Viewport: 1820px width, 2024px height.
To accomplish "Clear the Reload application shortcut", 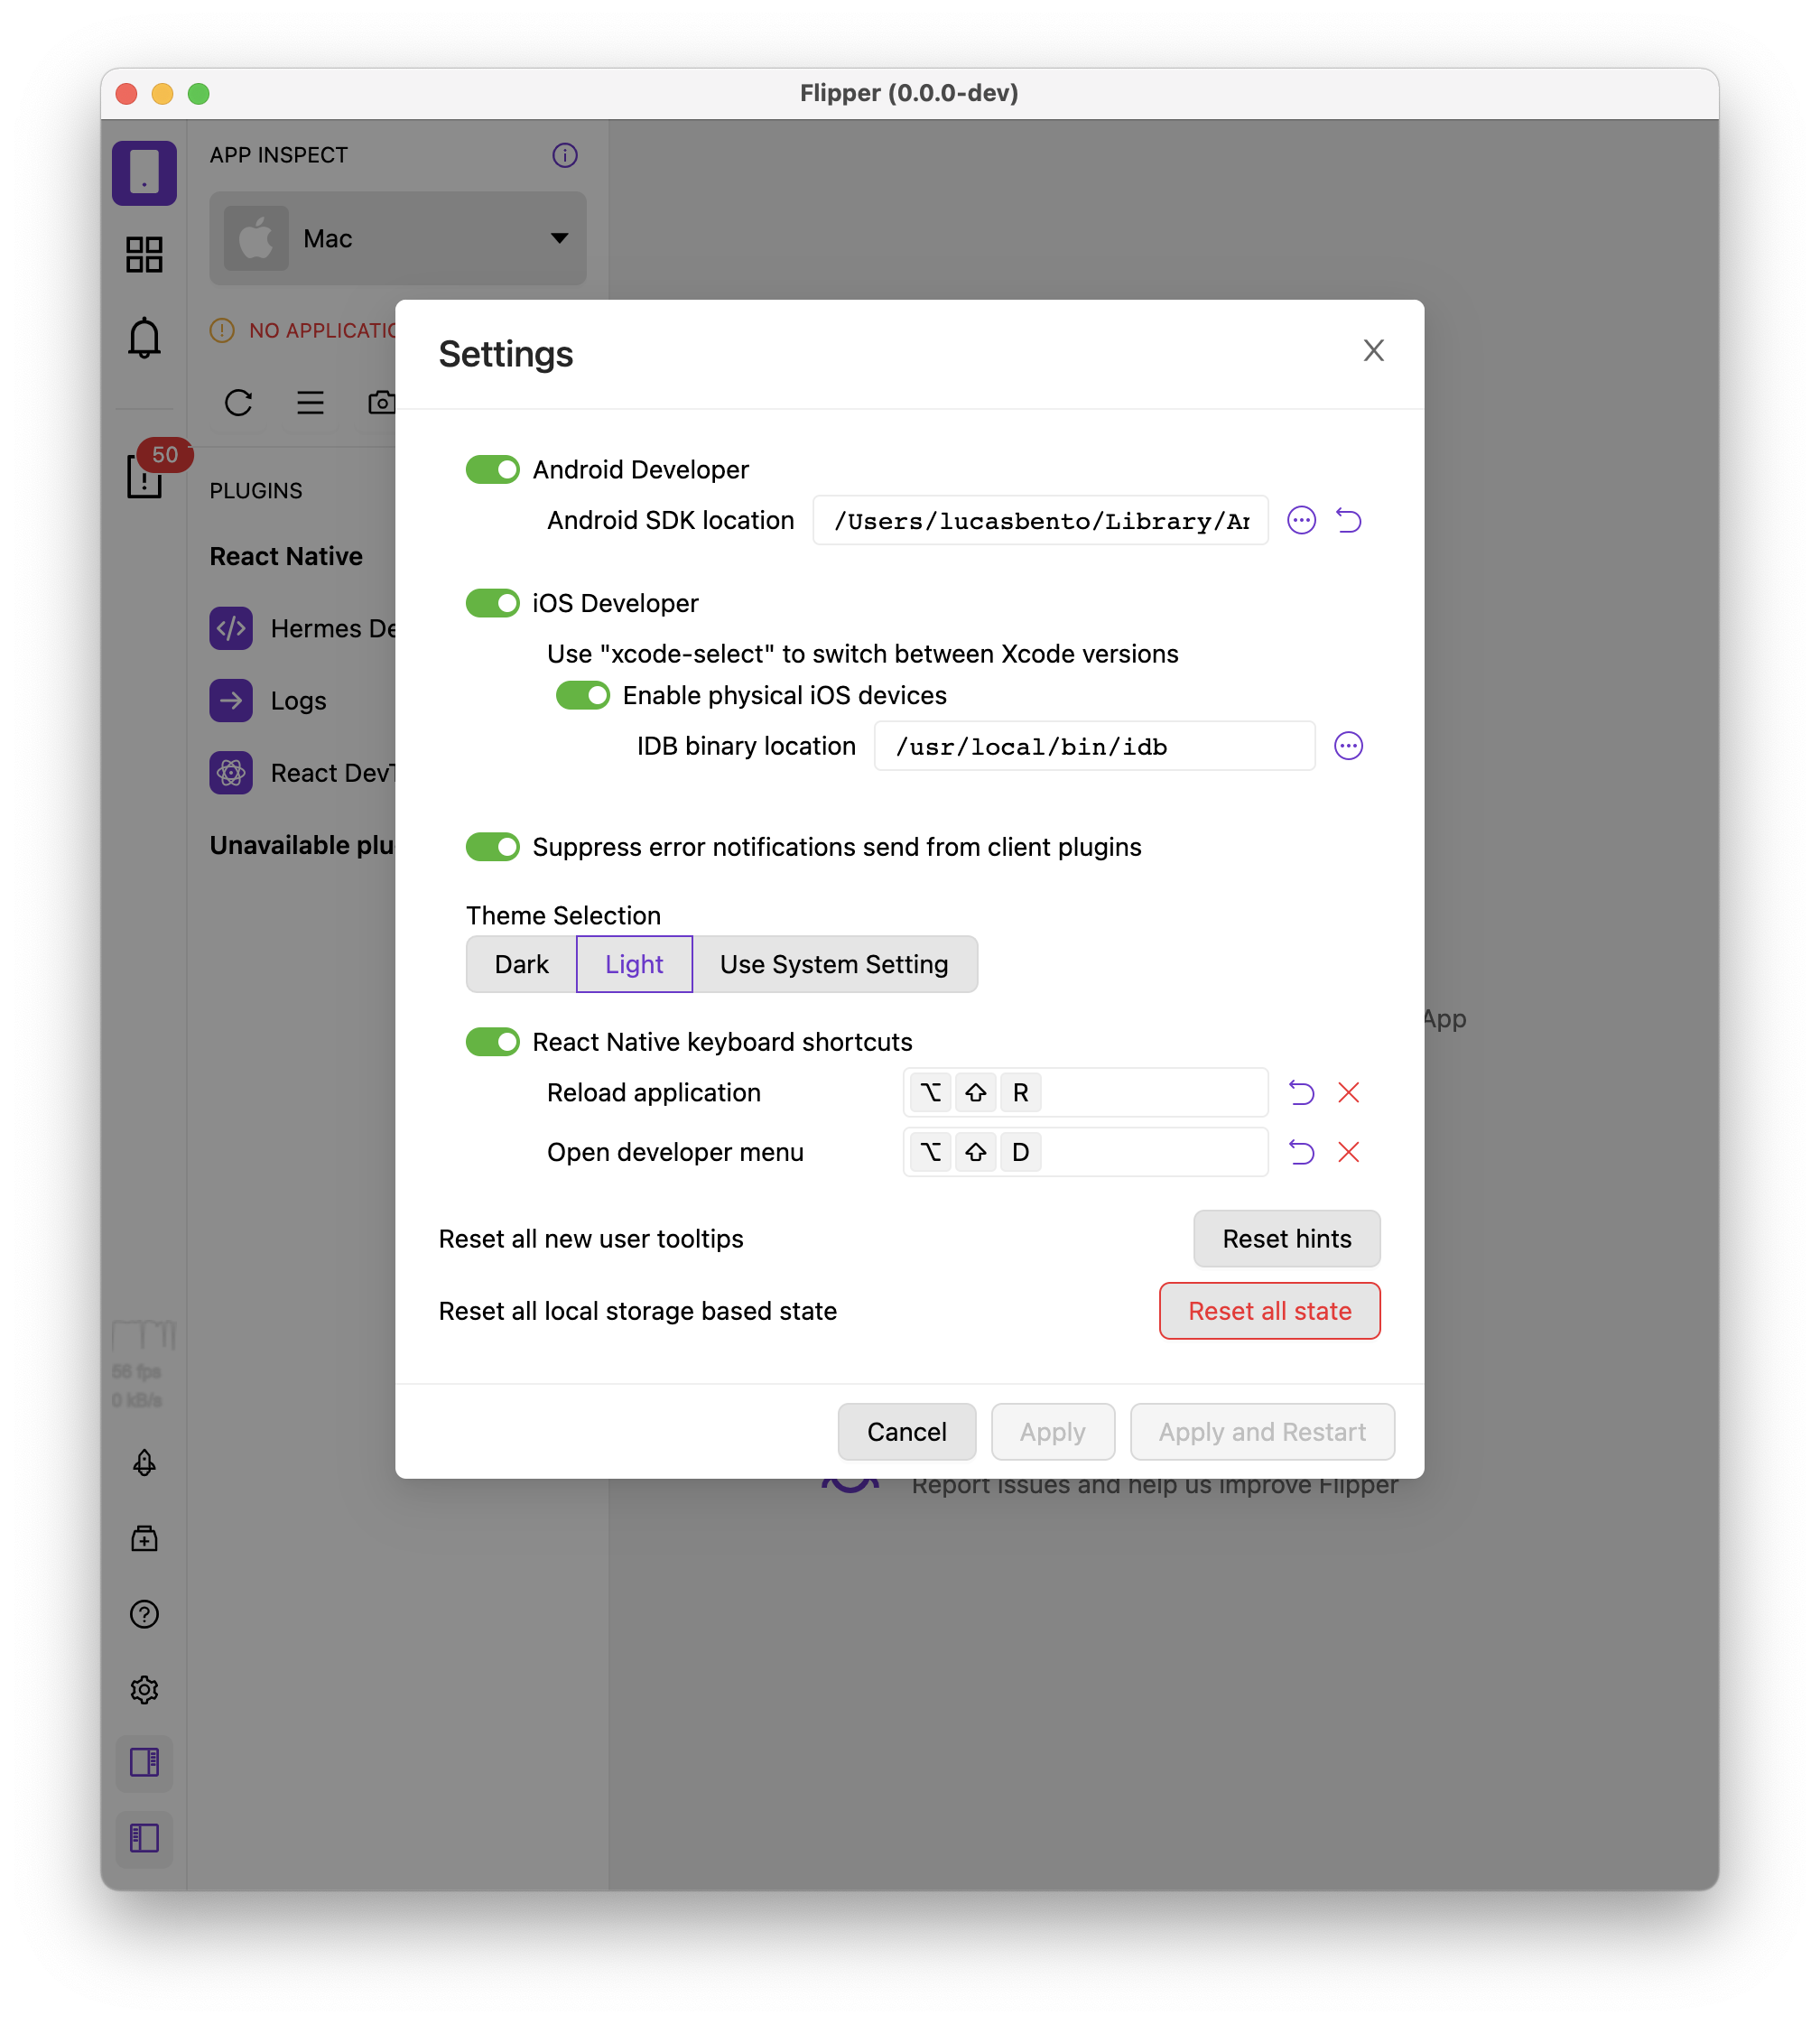I will [x=1348, y=1092].
